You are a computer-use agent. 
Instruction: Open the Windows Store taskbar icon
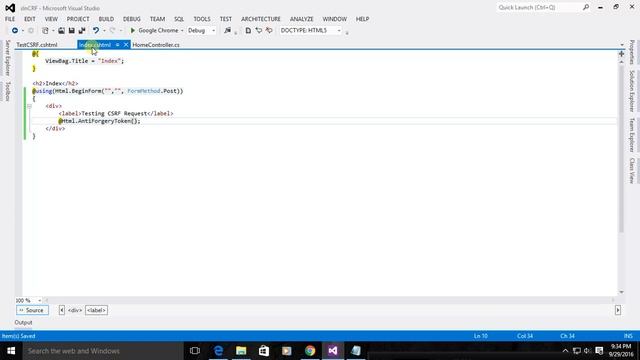click(264, 351)
